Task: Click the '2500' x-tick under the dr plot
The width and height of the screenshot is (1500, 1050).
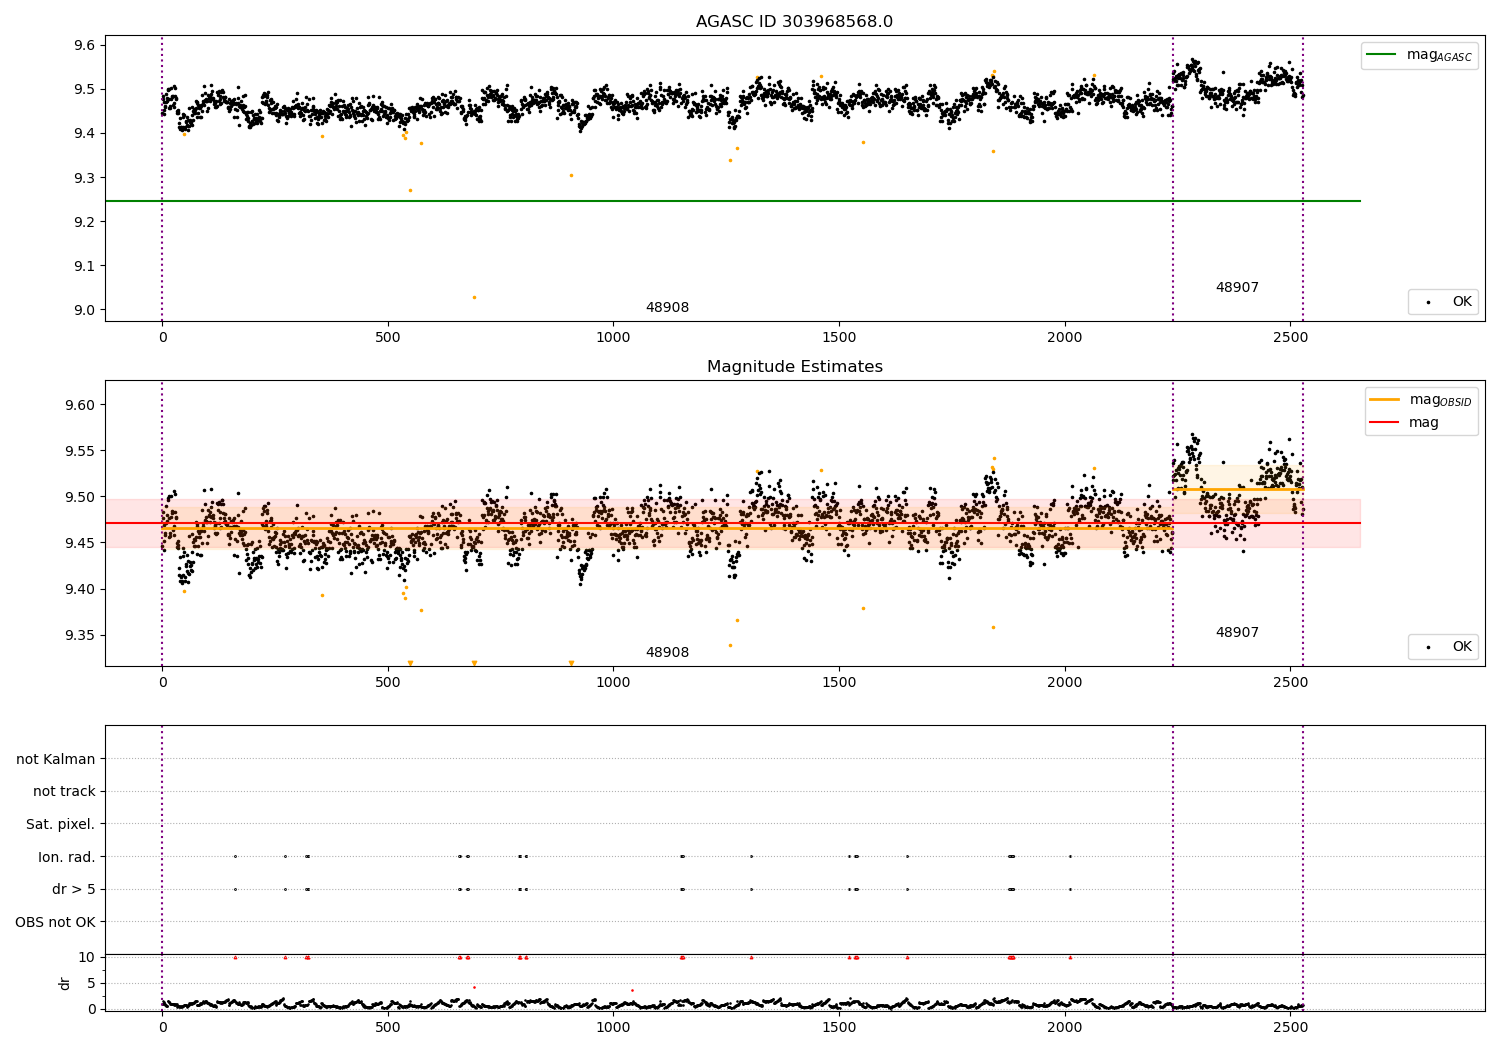Action: (x=1291, y=1027)
